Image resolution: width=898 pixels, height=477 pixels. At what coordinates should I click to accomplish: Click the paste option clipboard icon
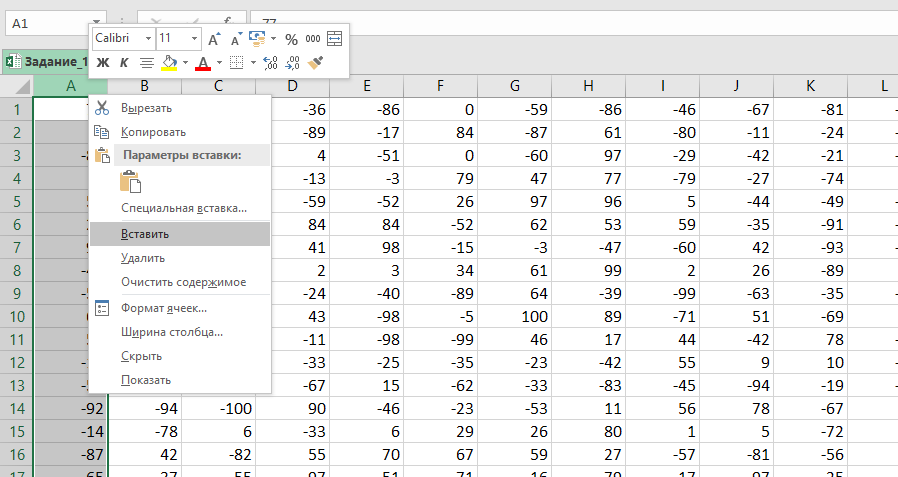131,181
